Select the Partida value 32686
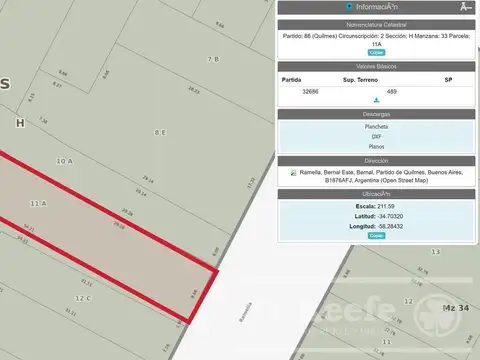The image size is (480, 360). (310, 91)
